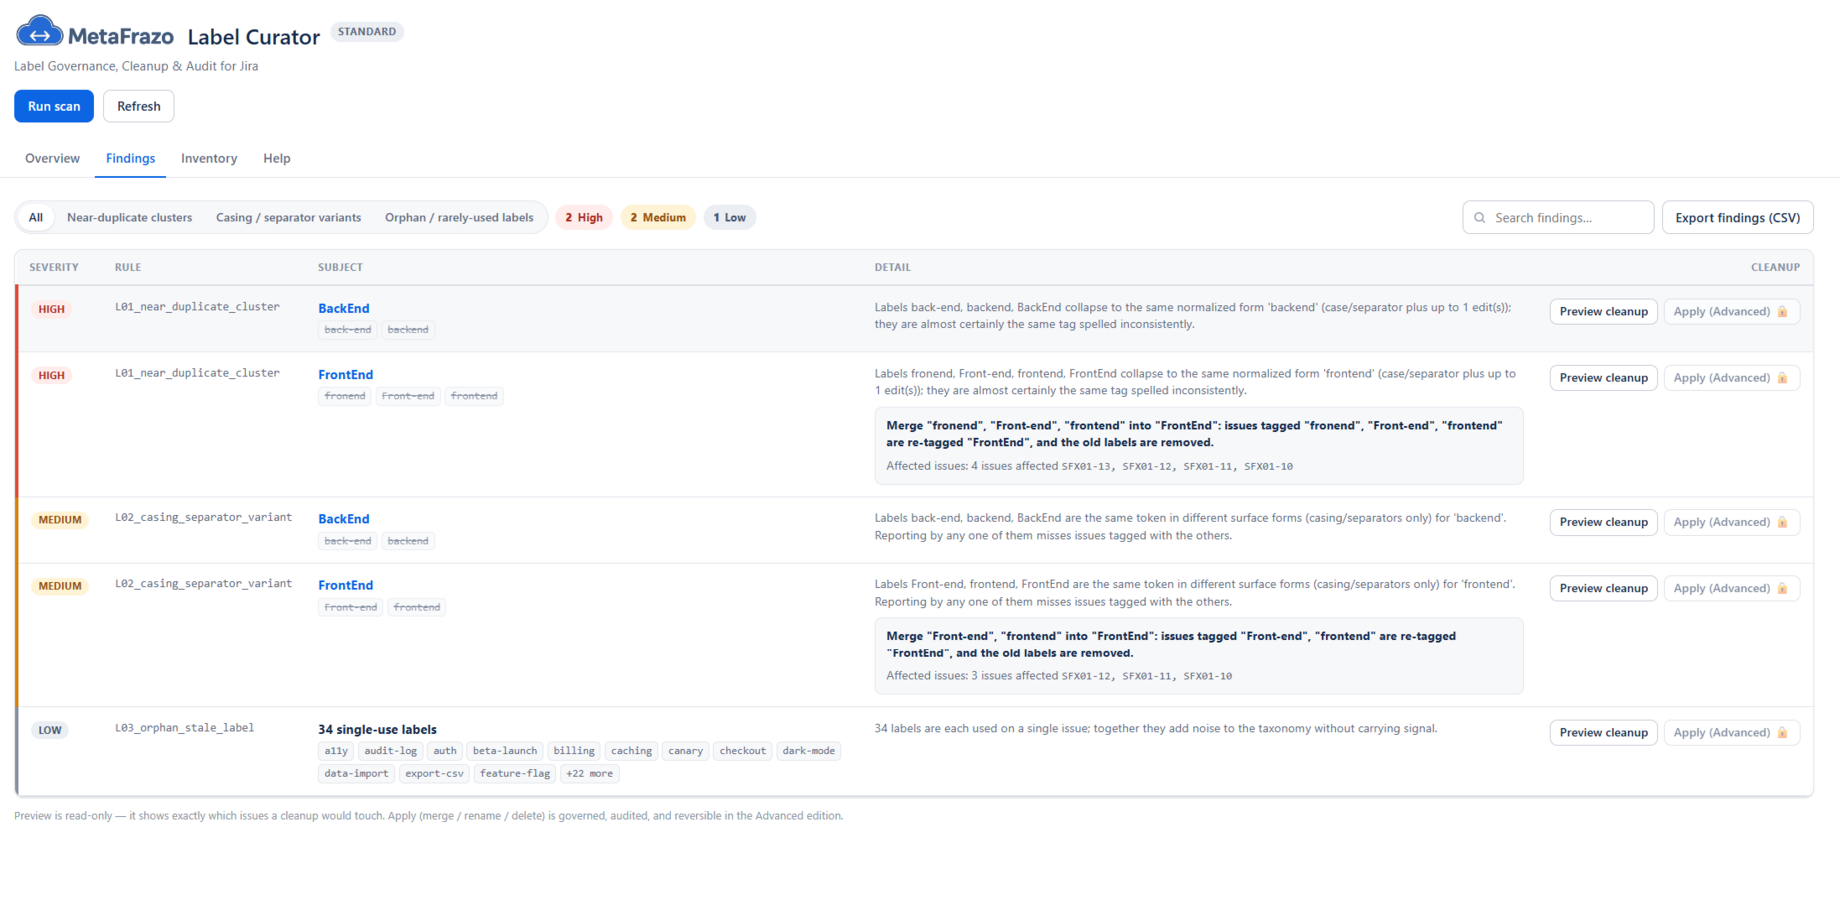Click the LOW severity badge

(50, 731)
